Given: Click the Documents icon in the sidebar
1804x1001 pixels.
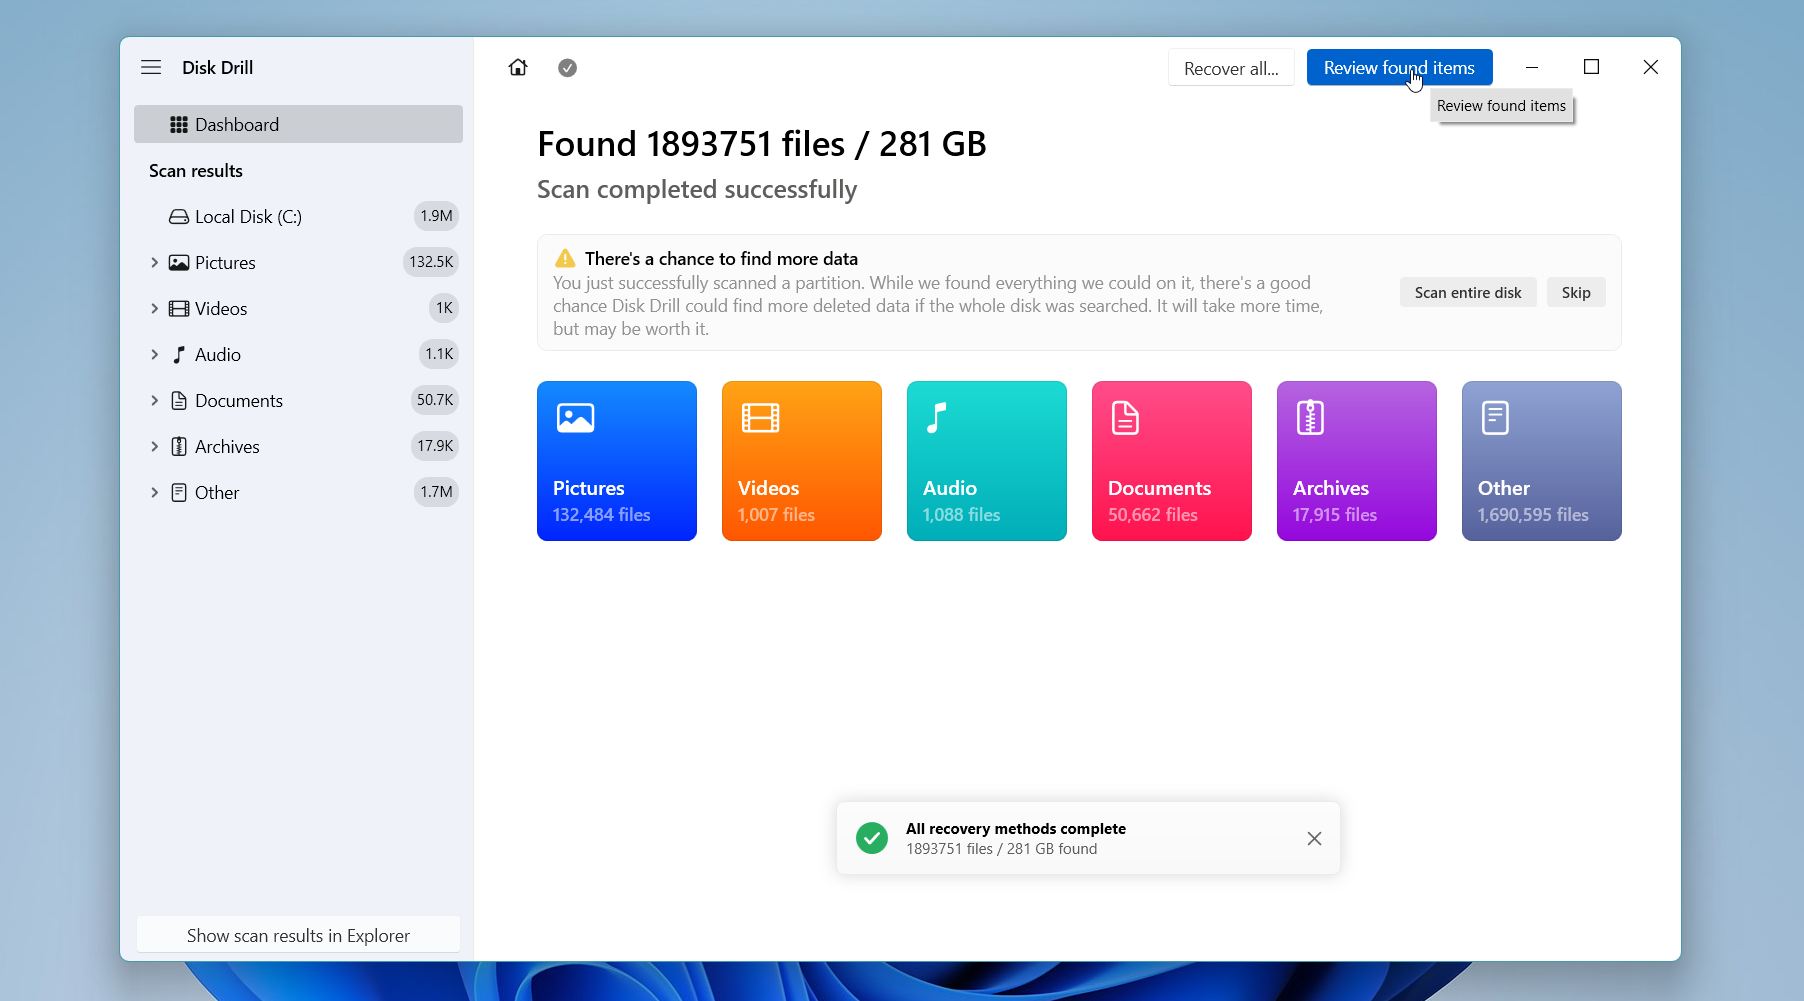Looking at the screenshot, I should pyautogui.click(x=179, y=401).
